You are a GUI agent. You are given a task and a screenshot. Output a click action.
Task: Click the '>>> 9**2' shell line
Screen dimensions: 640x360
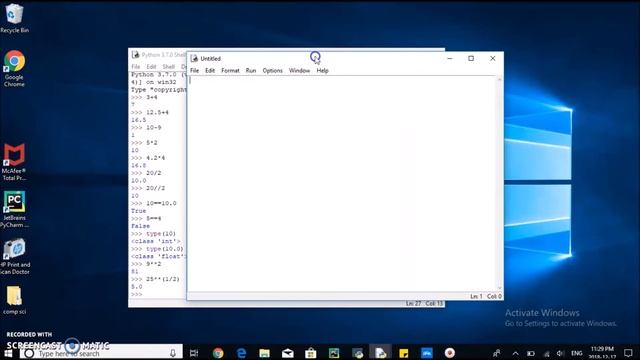(146, 264)
